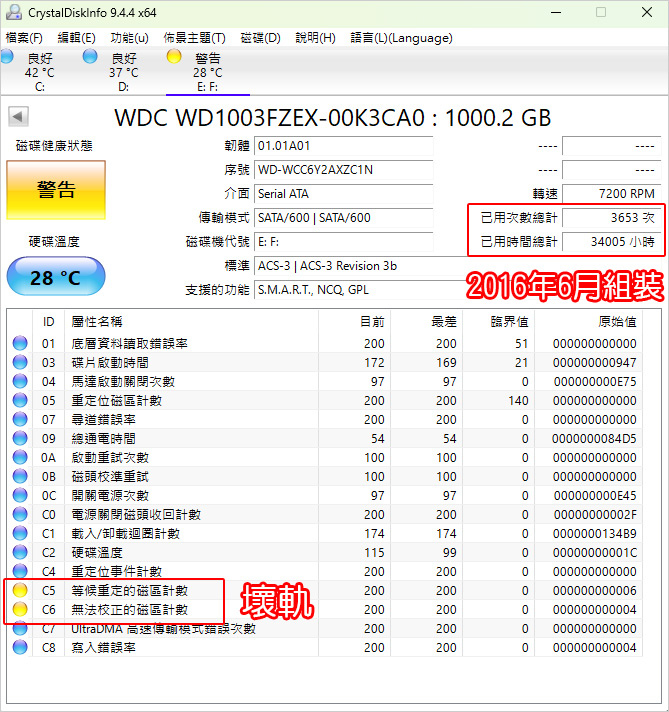The image size is (669, 712).
Task: Click status orb for attribute C2
Action: coord(20,552)
